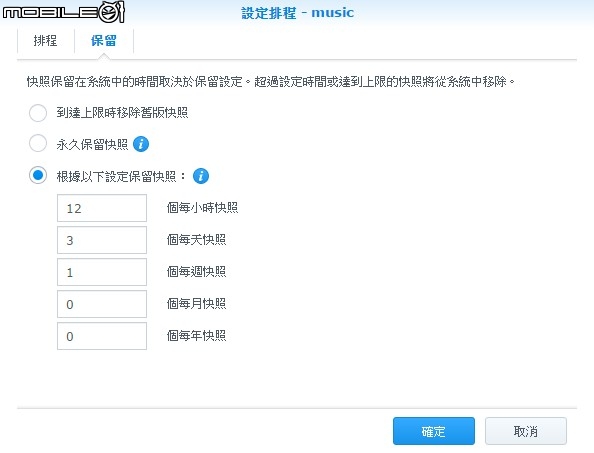
Task: Confirm settings with 確定 button
Action: click(434, 431)
